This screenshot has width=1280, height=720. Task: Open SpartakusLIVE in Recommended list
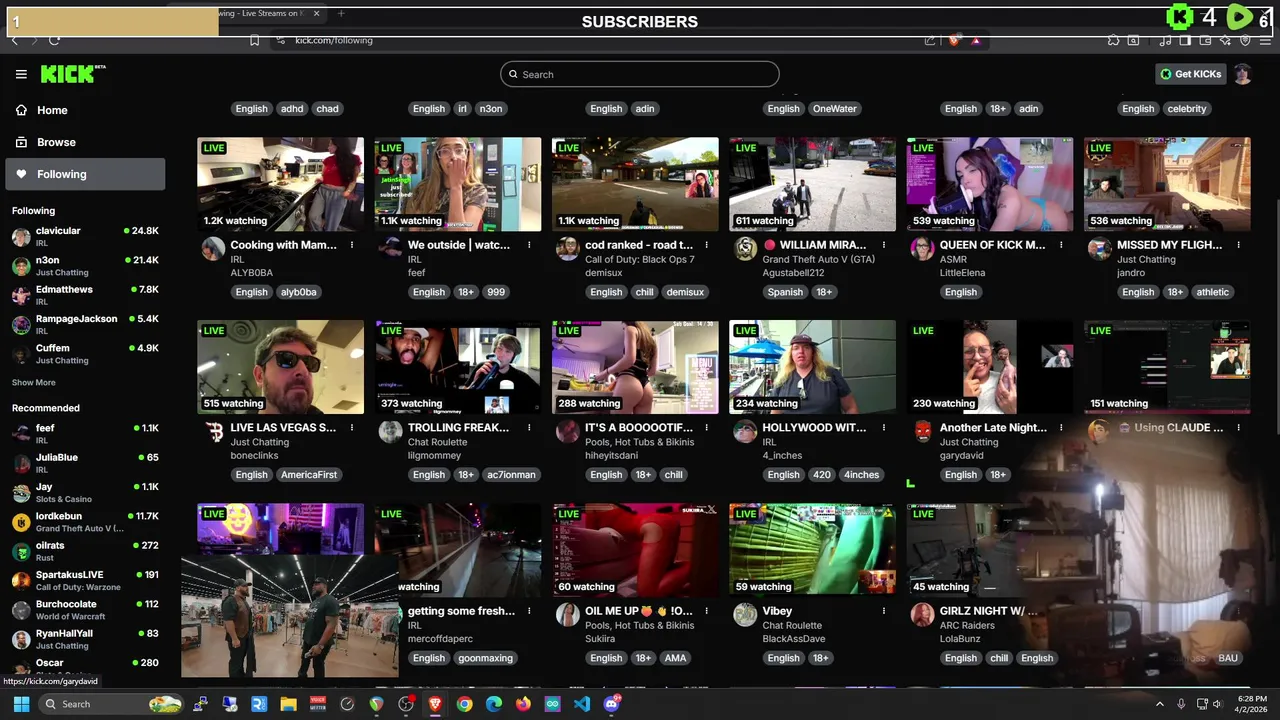(85, 580)
